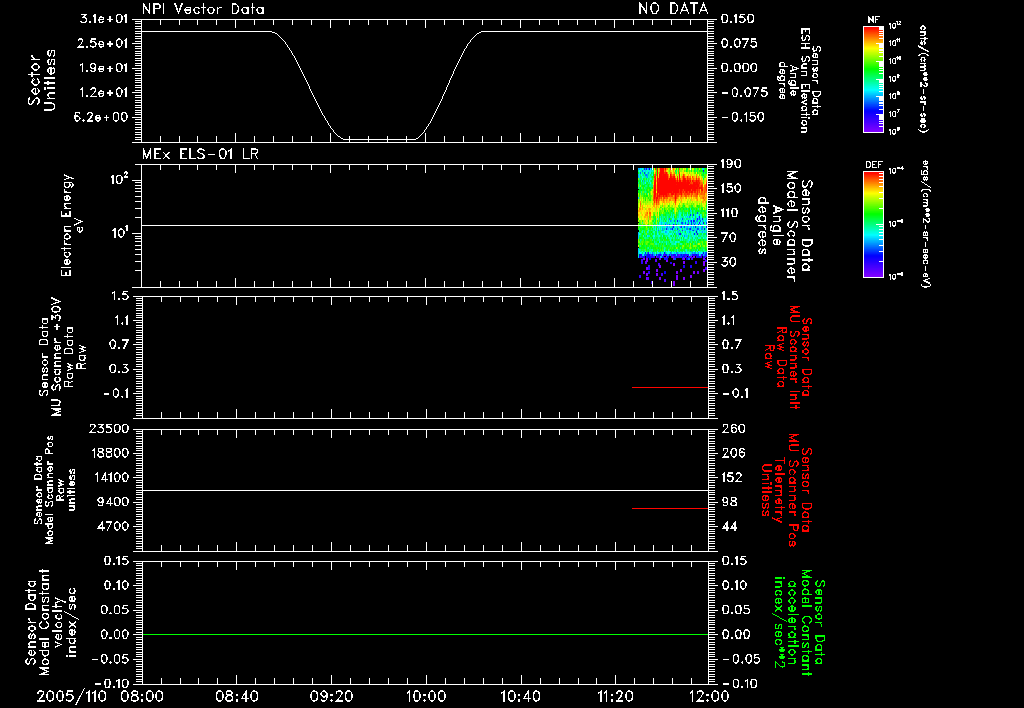Click the 09:20 time axis label
Viewport: 1024px width, 708px height.
(331, 696)
